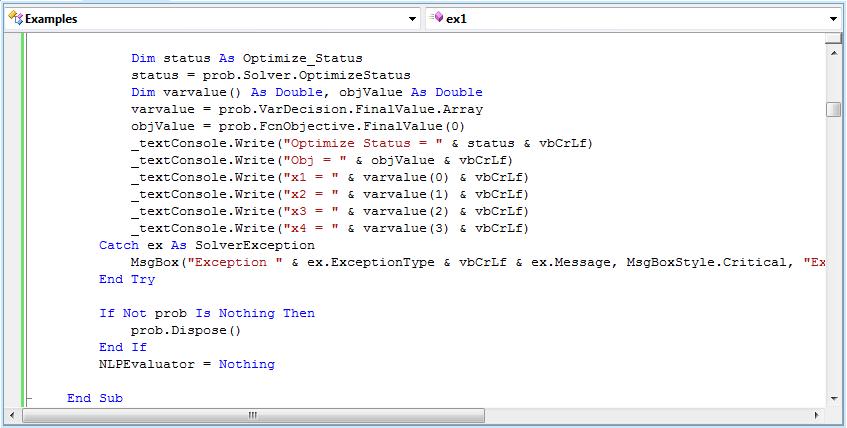The image size is (847, 428).
Task: Click the editor split bar above scrollbar
Action: pyautogui.click(x=834, y=38)
